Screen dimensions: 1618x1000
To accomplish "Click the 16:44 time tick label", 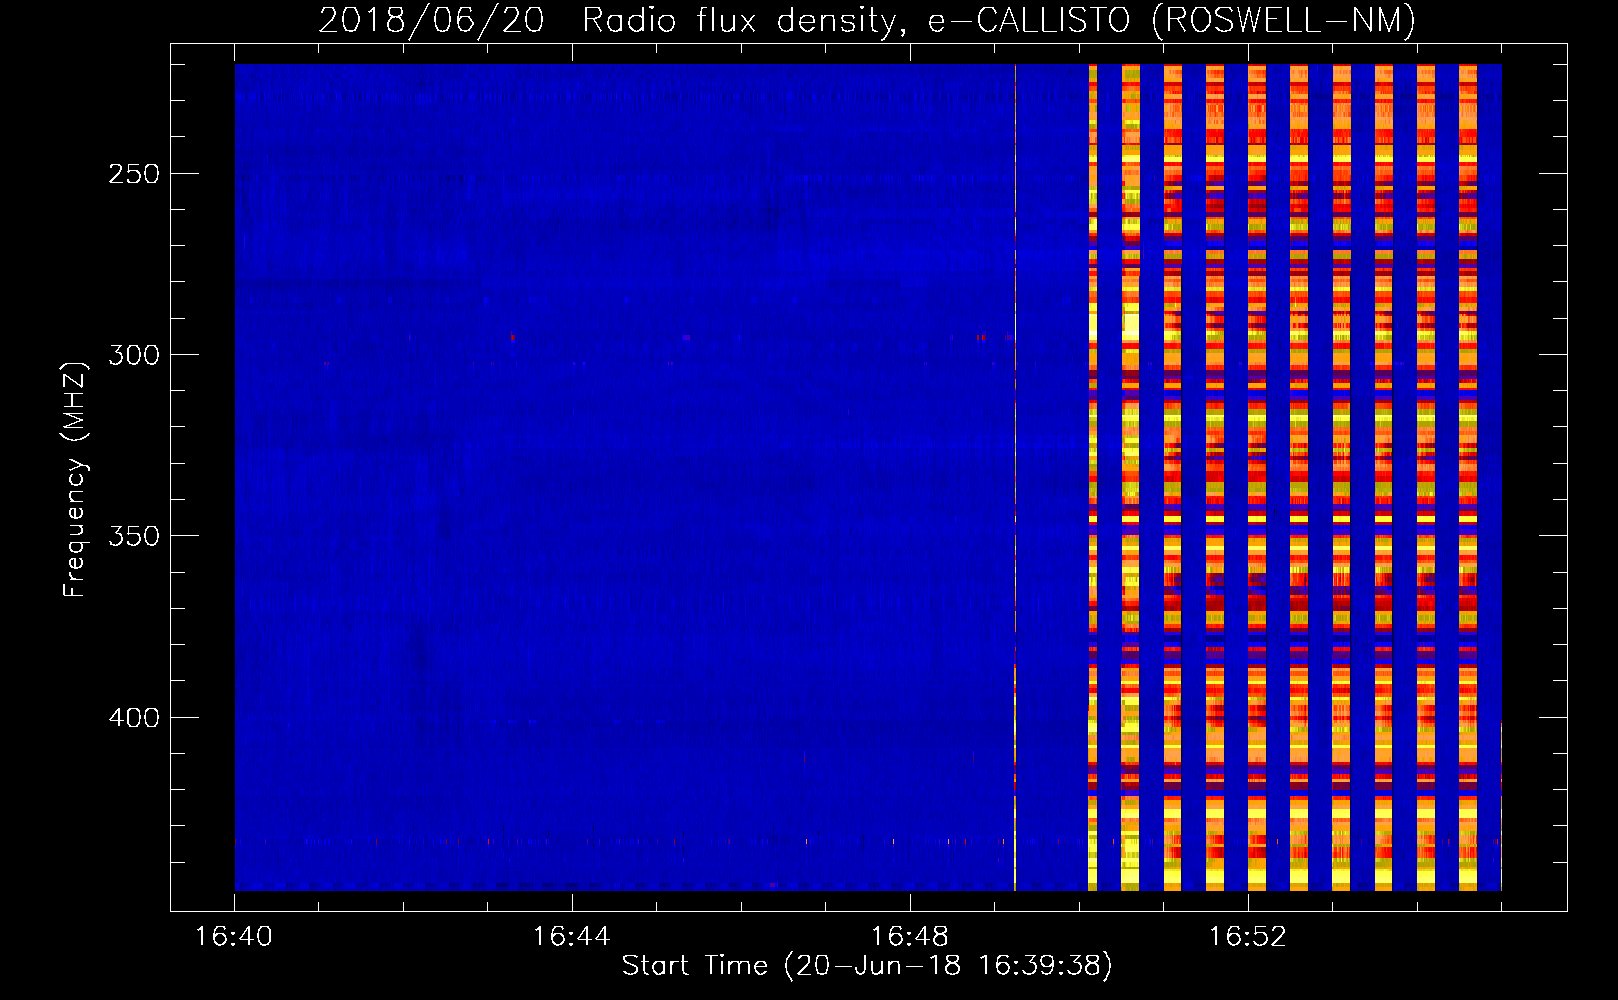I will pos(571,937).
